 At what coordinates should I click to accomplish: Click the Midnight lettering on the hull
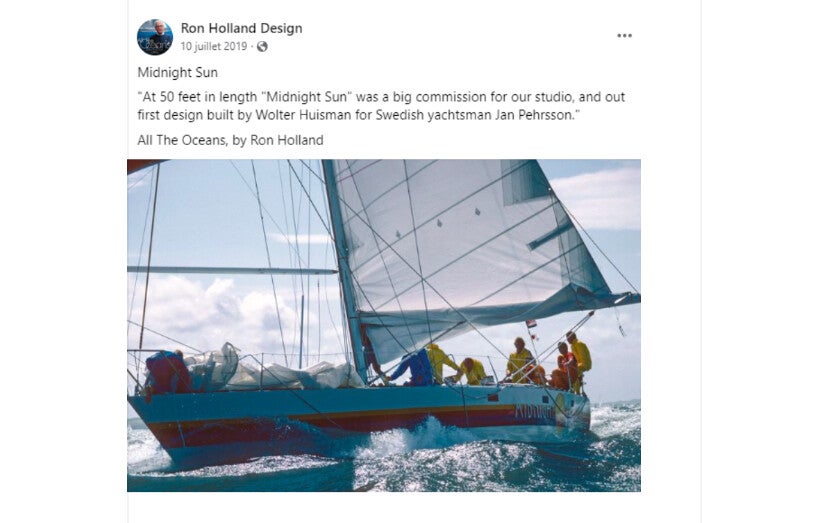coord(533,411)
